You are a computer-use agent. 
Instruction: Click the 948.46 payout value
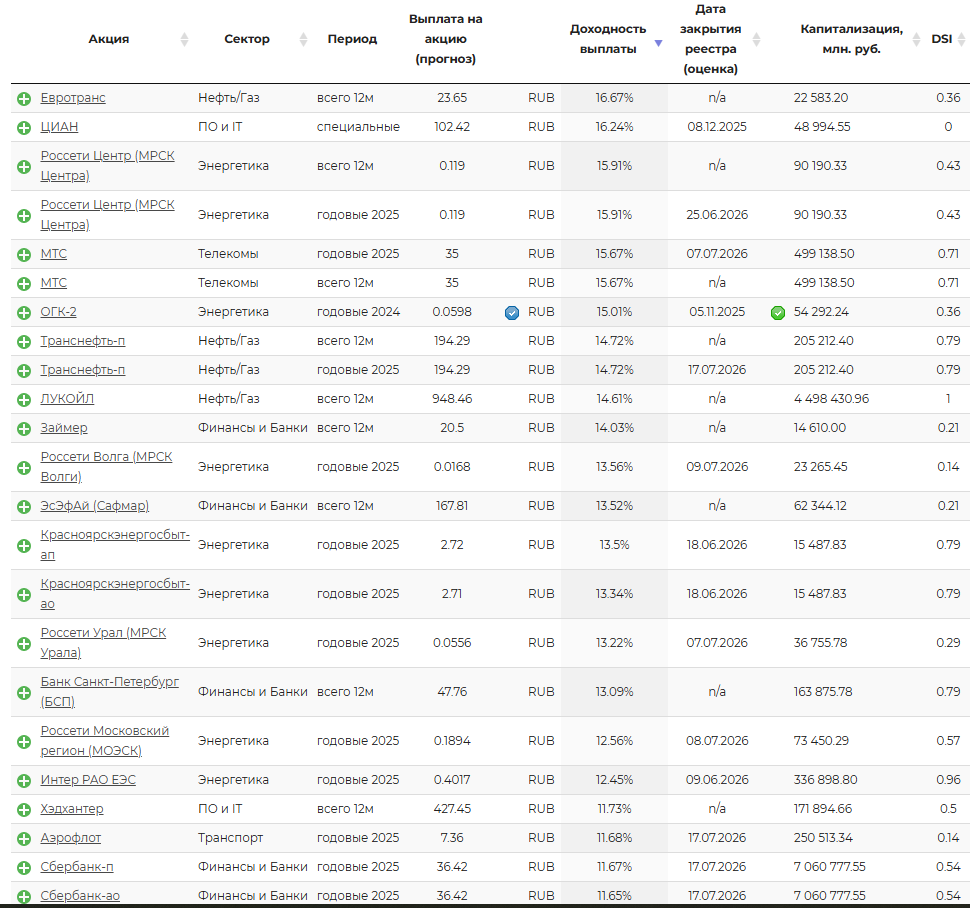(x=452, y=399)
